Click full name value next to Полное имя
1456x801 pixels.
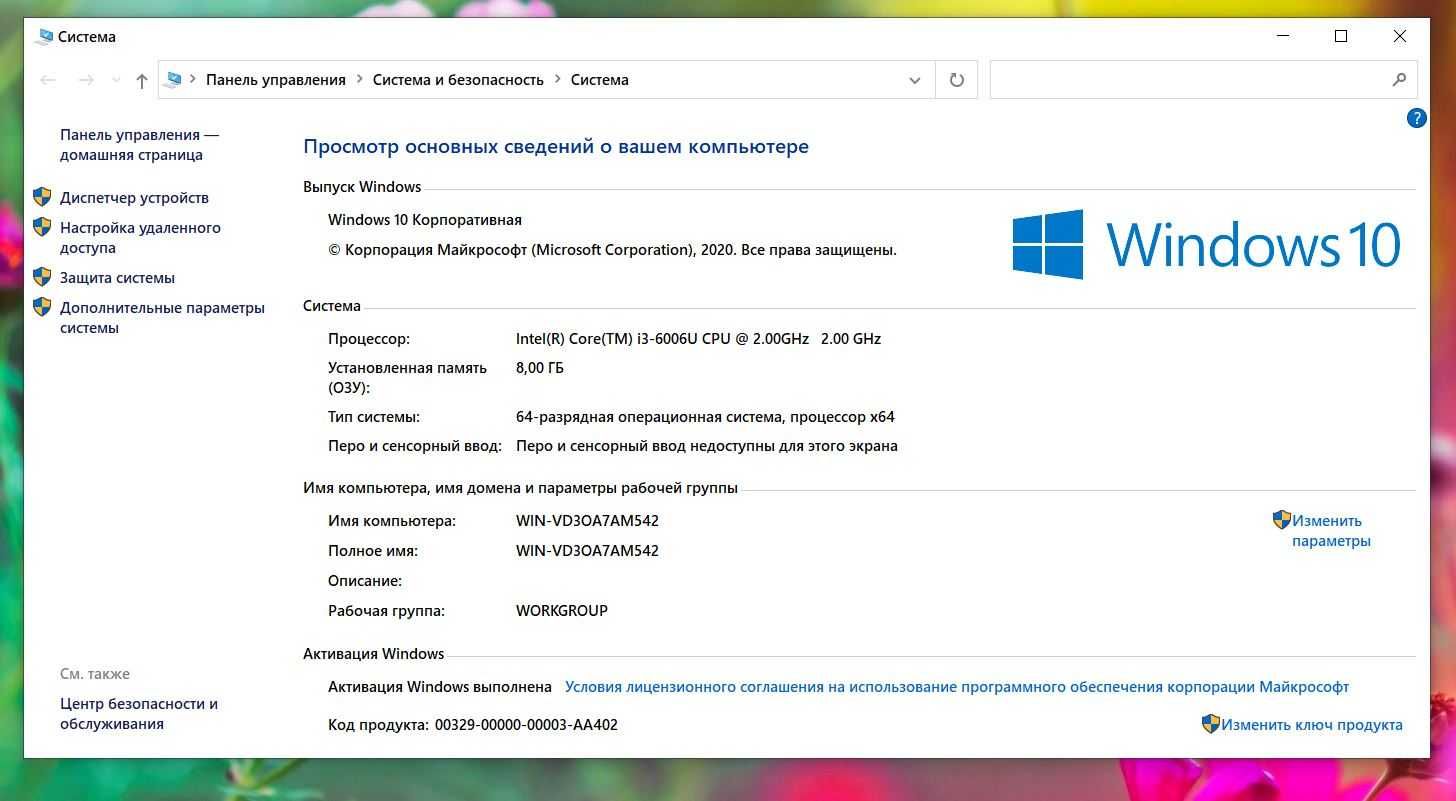pos(587,551)
